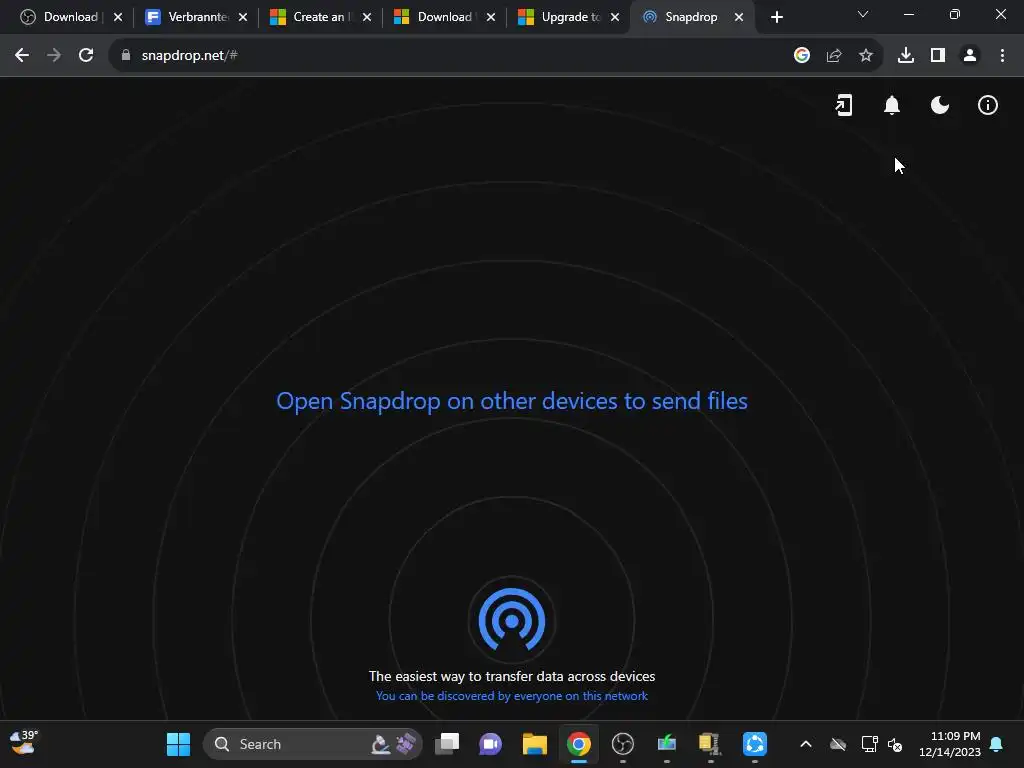Show hidden system tray icons

tap(806, 744)
